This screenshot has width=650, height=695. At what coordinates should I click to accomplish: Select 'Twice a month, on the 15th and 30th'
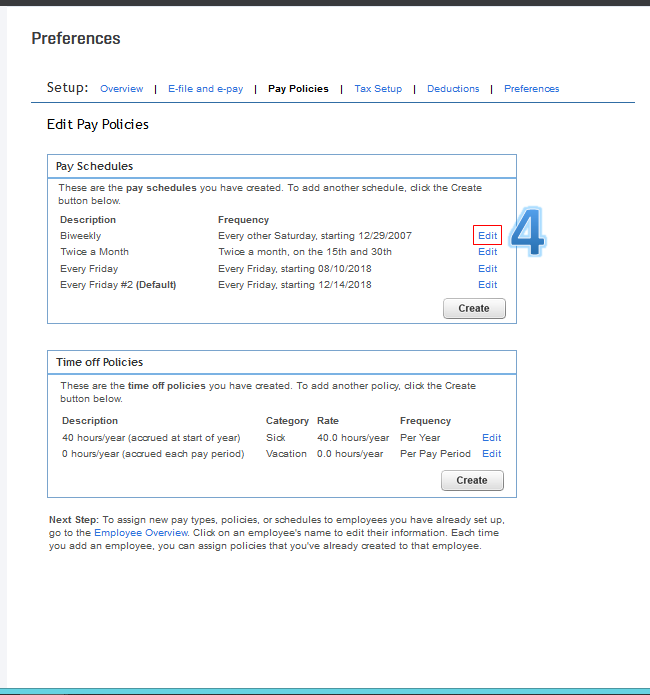[x=305, y=252]
